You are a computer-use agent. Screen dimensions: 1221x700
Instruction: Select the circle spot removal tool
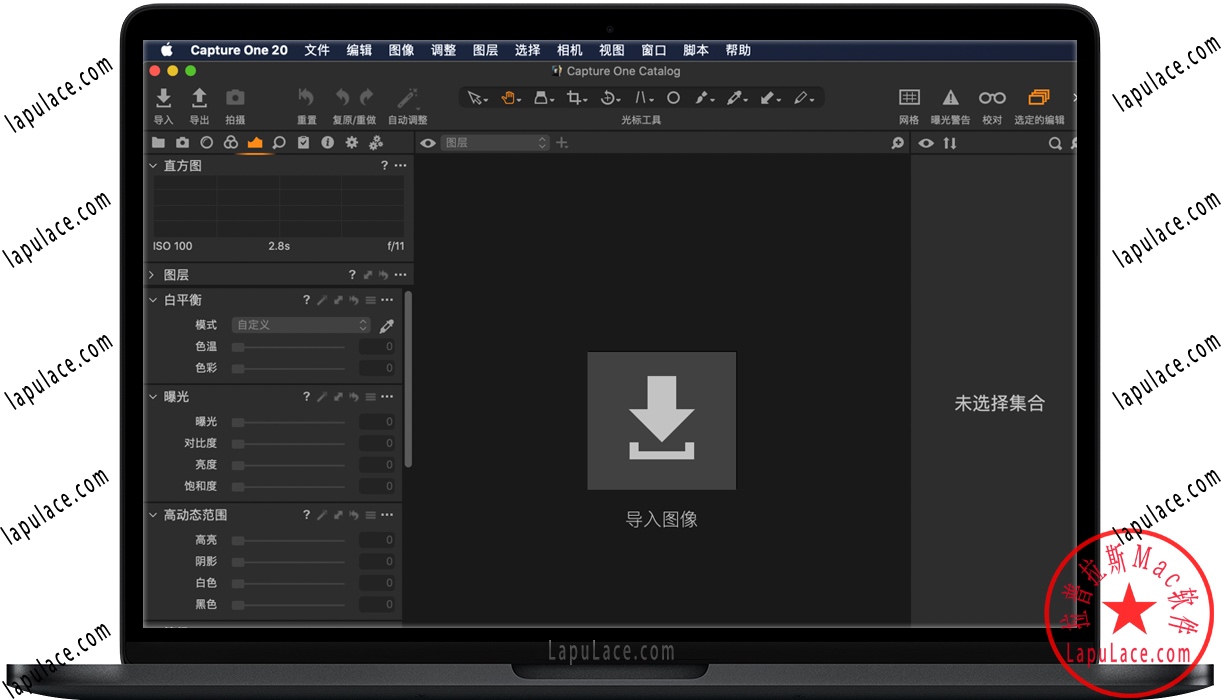pos(674,98)
